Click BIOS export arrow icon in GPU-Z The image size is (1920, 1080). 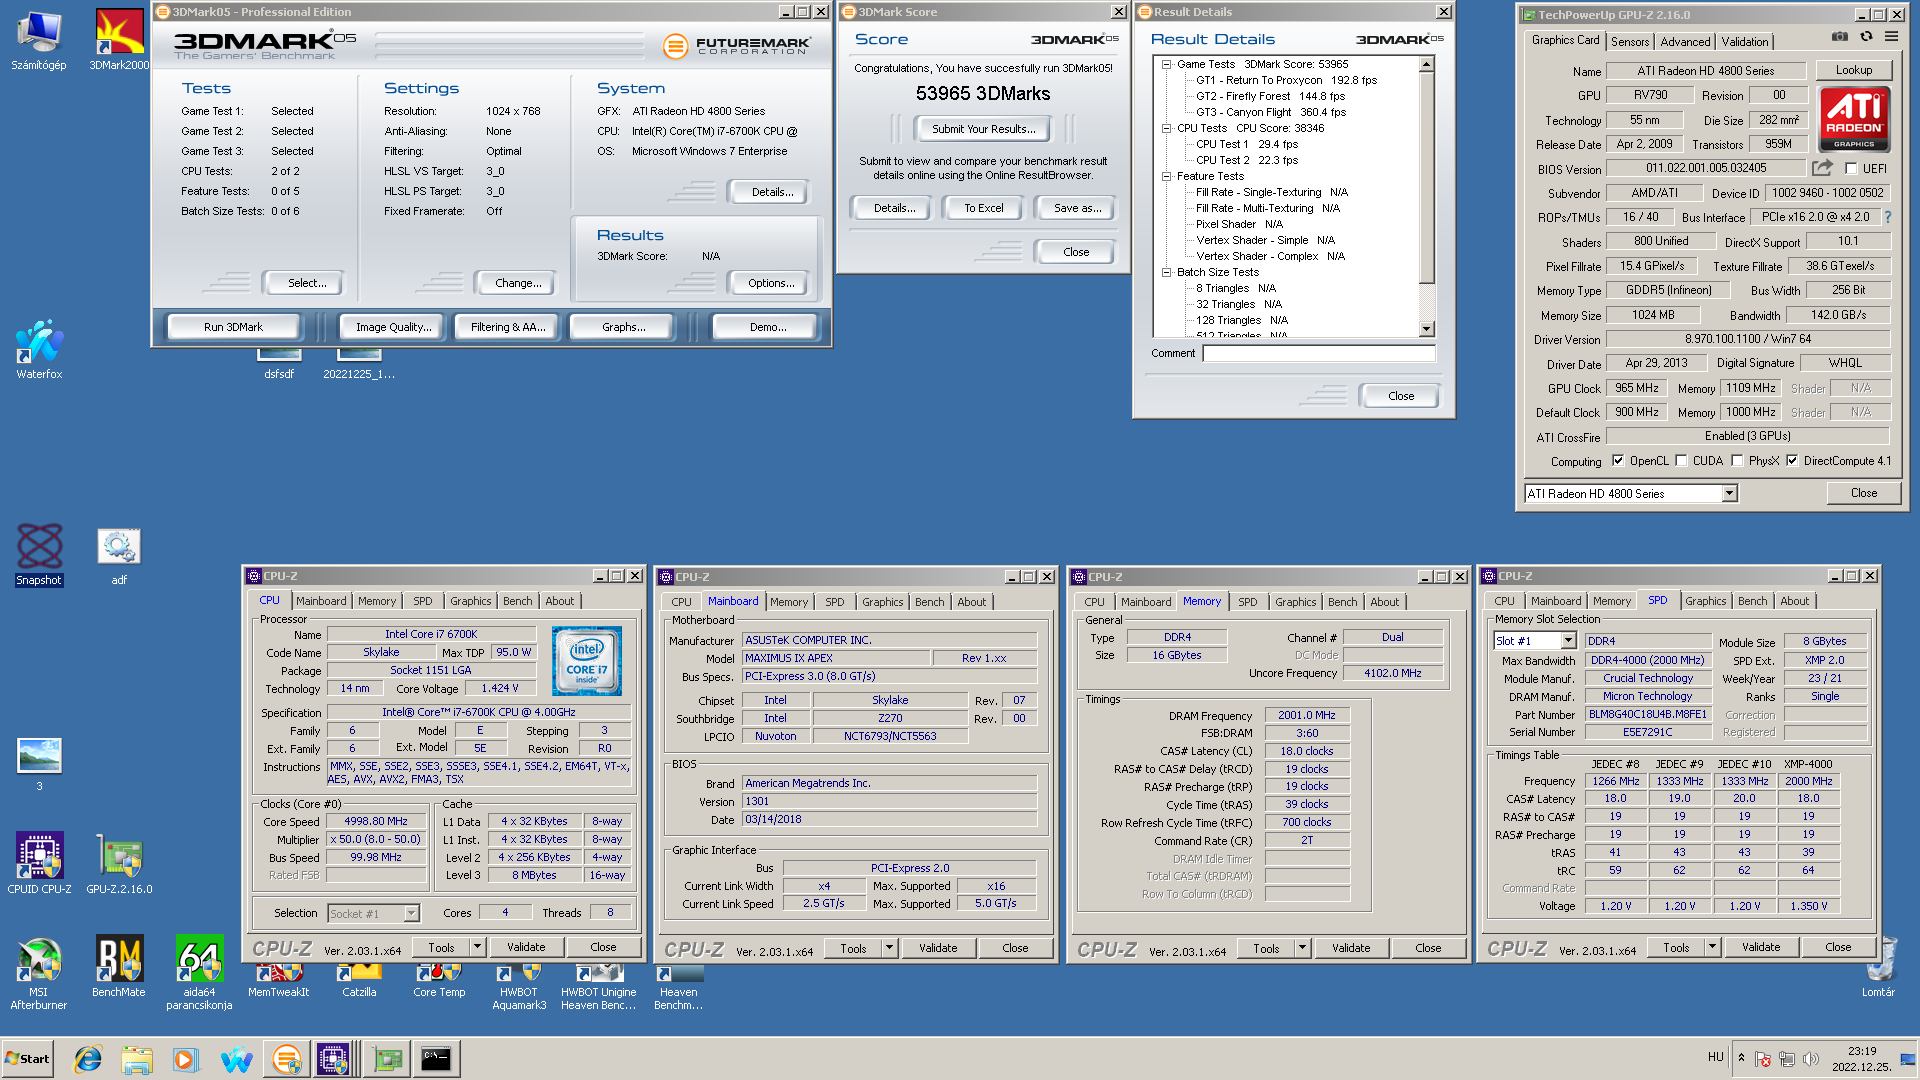coord(1823,168)
